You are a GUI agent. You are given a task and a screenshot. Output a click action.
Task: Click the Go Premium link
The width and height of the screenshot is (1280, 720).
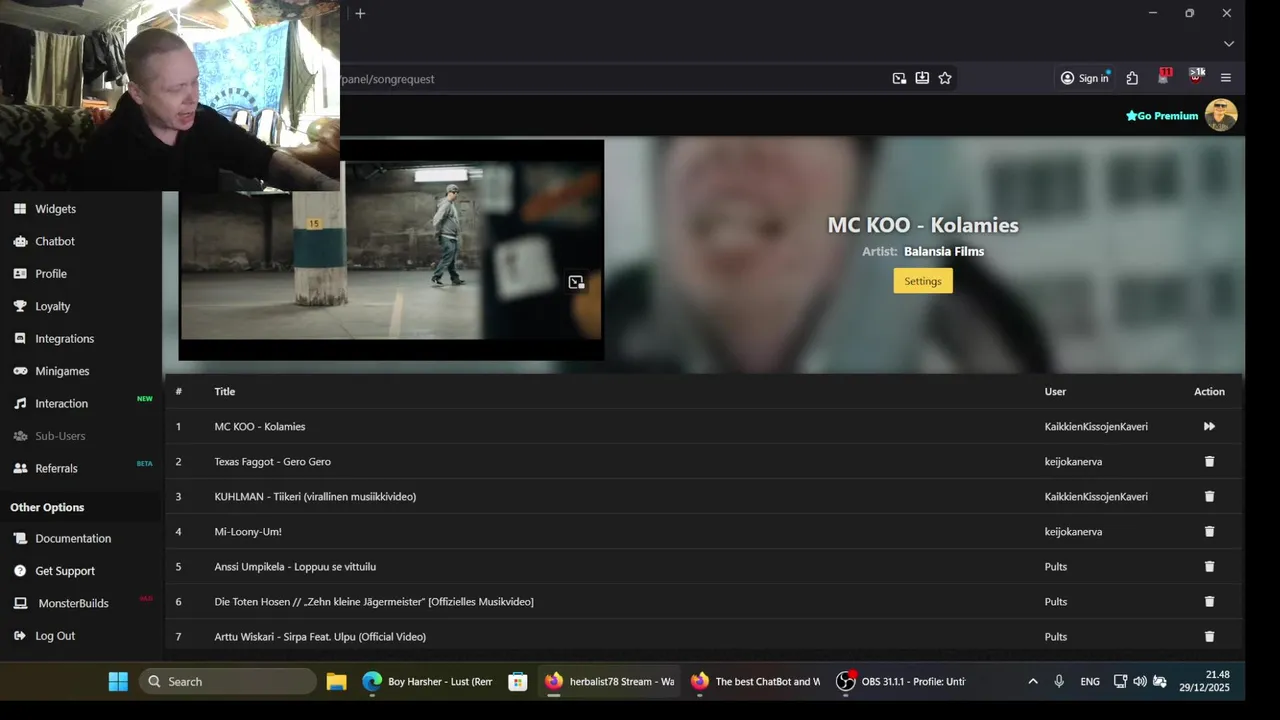(1162, 116)
